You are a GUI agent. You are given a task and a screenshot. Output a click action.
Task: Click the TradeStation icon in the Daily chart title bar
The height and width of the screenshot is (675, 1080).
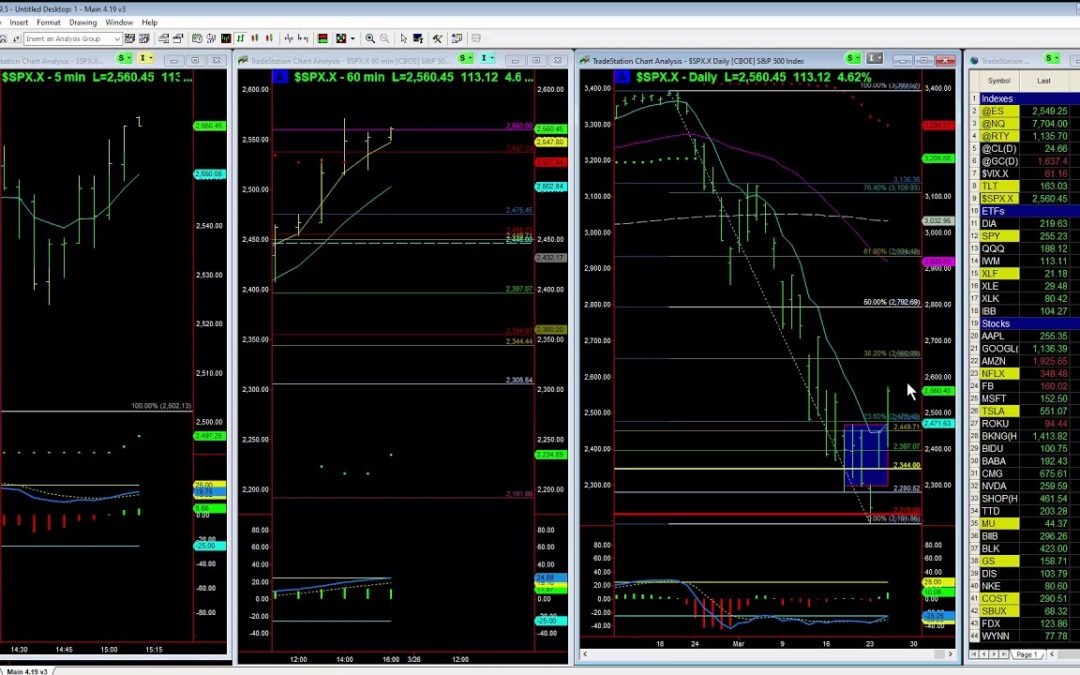coord(585,61)
